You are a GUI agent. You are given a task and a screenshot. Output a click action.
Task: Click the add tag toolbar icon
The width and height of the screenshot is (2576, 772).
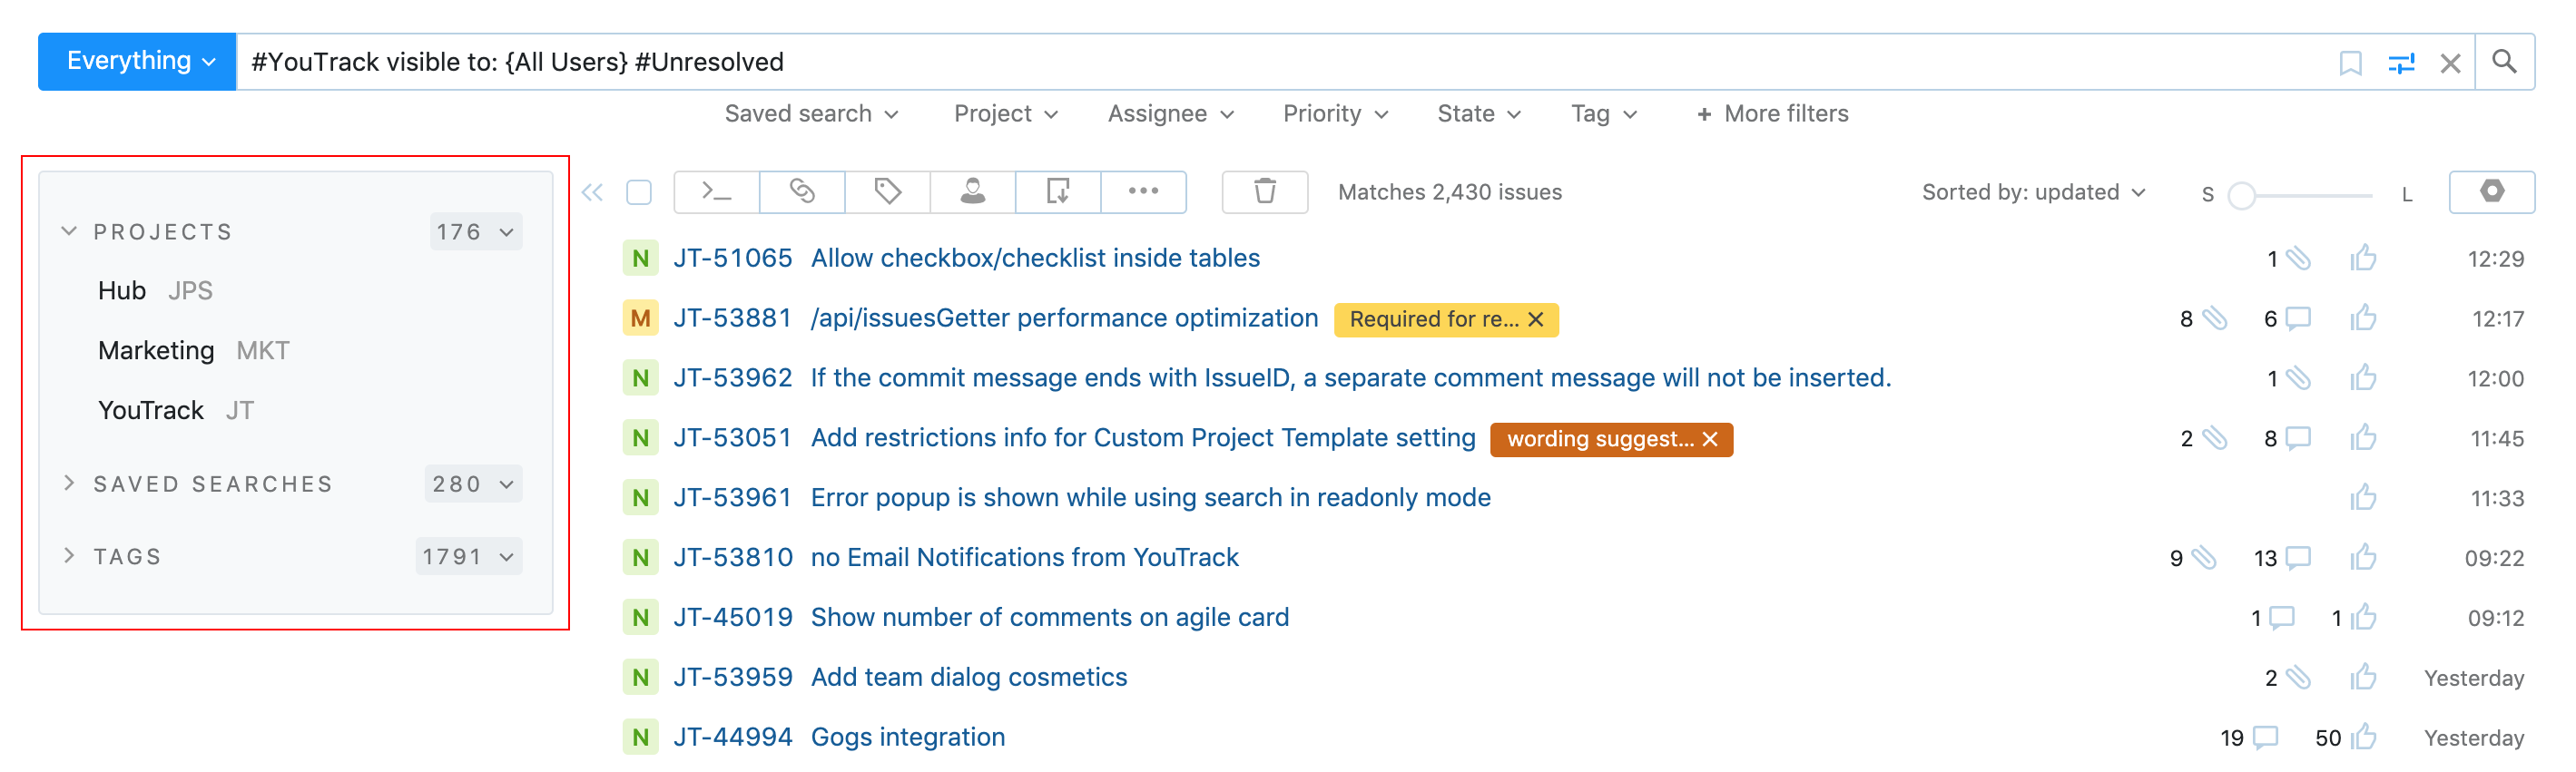point(887,191)
